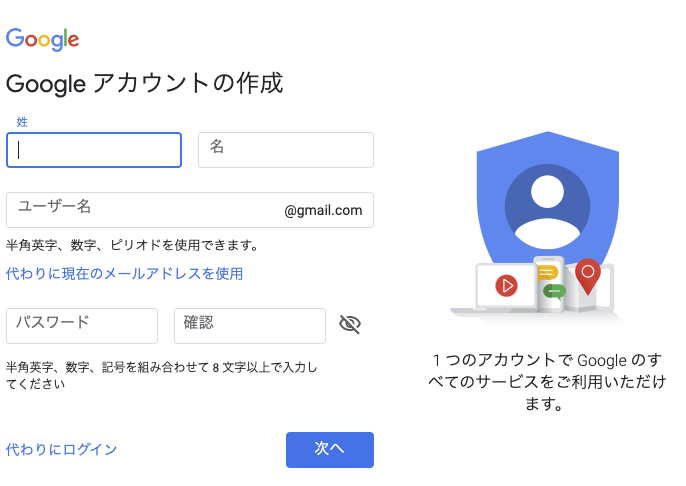Click the yellow chat bubble icon

tap(547, 273)
